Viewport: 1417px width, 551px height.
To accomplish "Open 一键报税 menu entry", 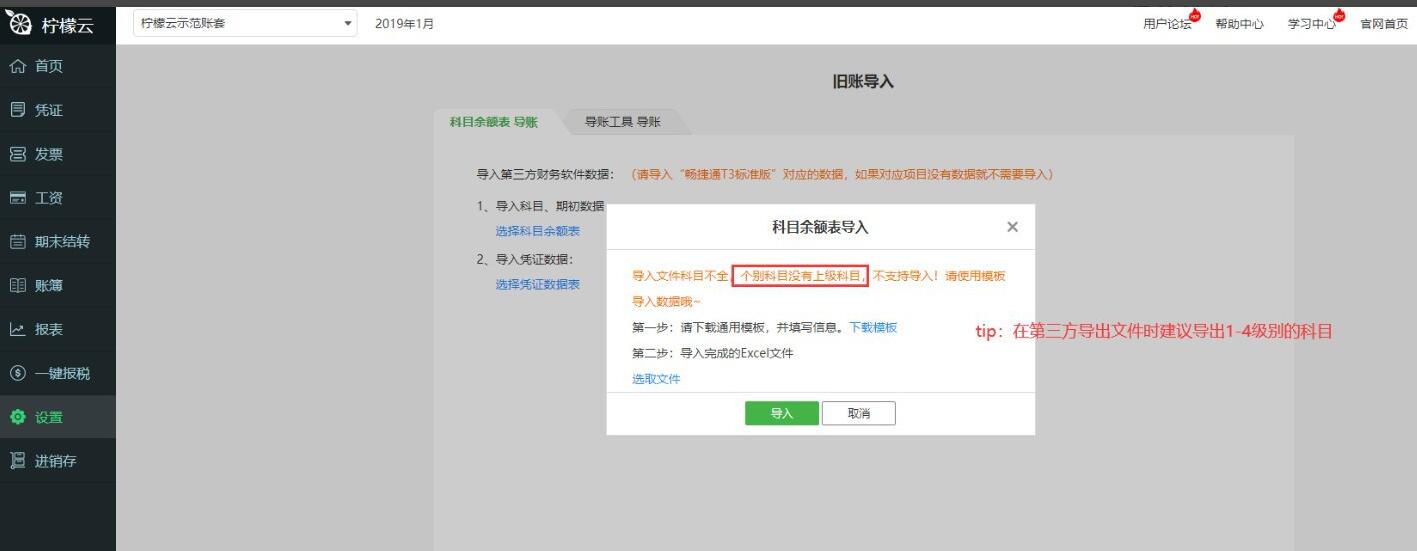I will [x=58, y=373].
